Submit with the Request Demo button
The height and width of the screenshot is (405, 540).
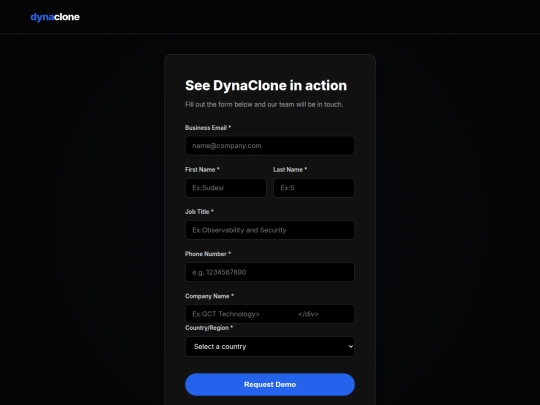270,384
